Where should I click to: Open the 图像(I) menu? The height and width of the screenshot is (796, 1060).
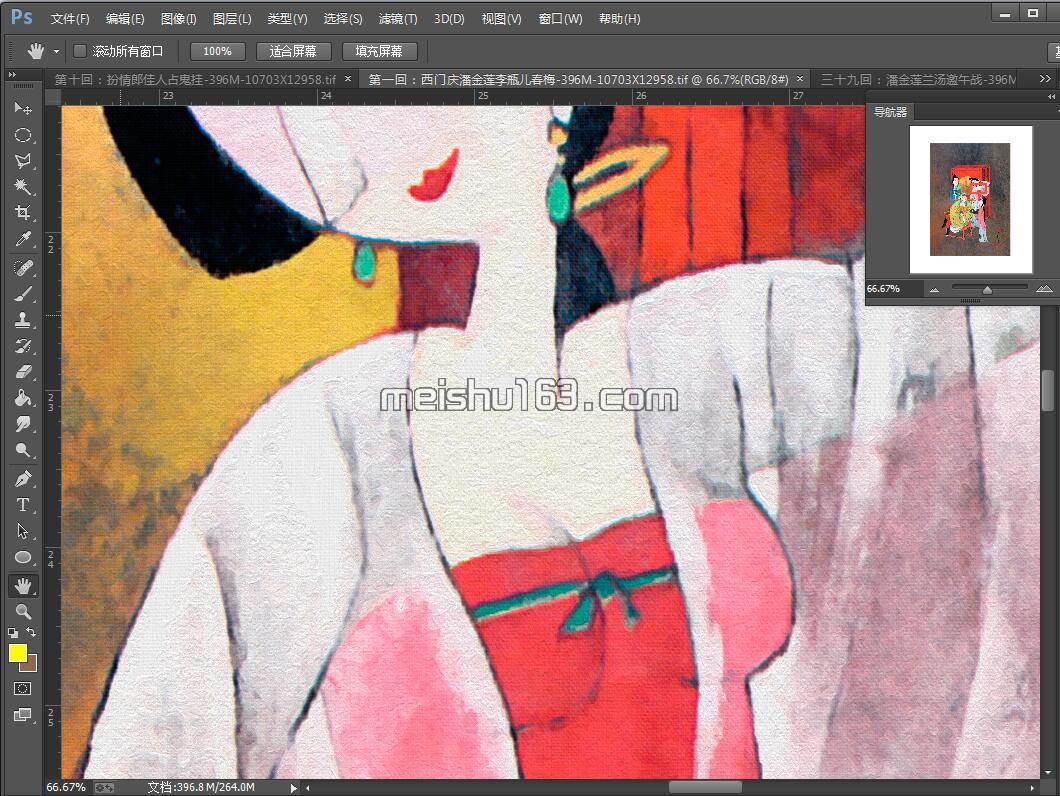coord(178,19)
